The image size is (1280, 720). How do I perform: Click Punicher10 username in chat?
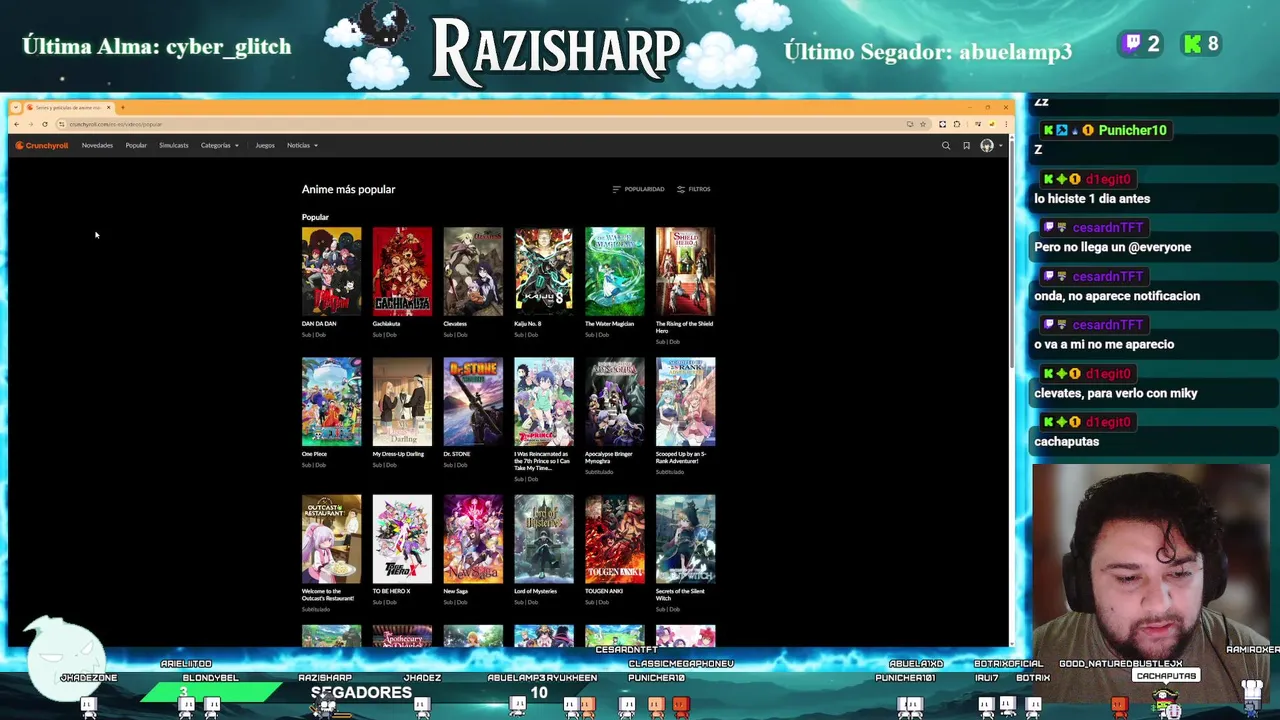coord(1132,130)
